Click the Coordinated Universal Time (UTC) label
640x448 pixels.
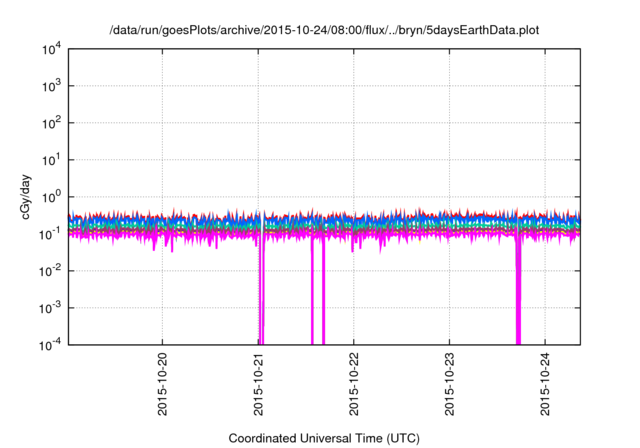coord(324,438)
